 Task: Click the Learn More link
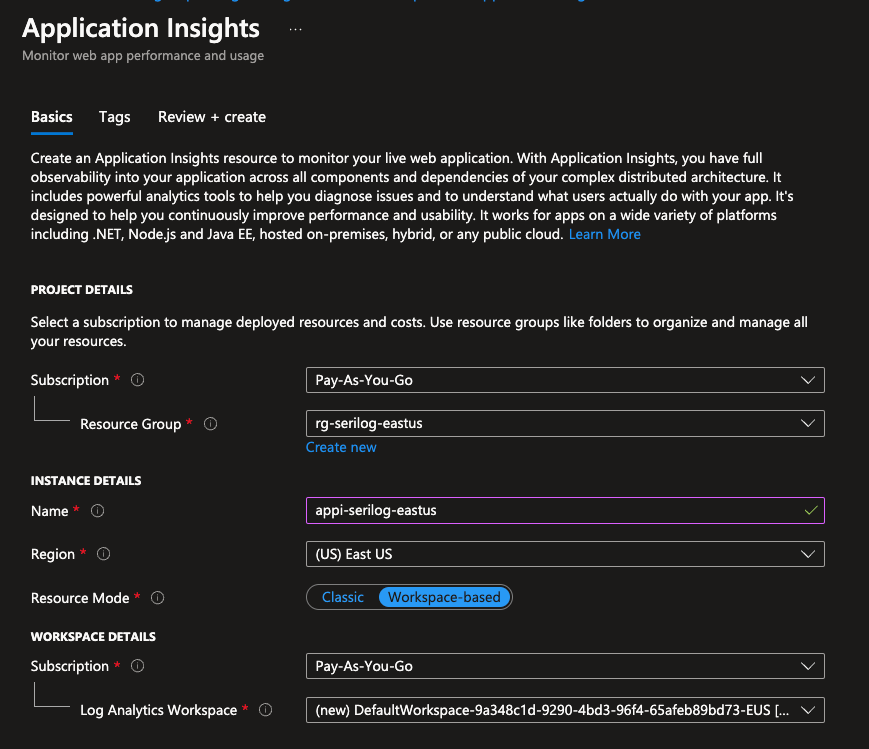pos(605,234)
